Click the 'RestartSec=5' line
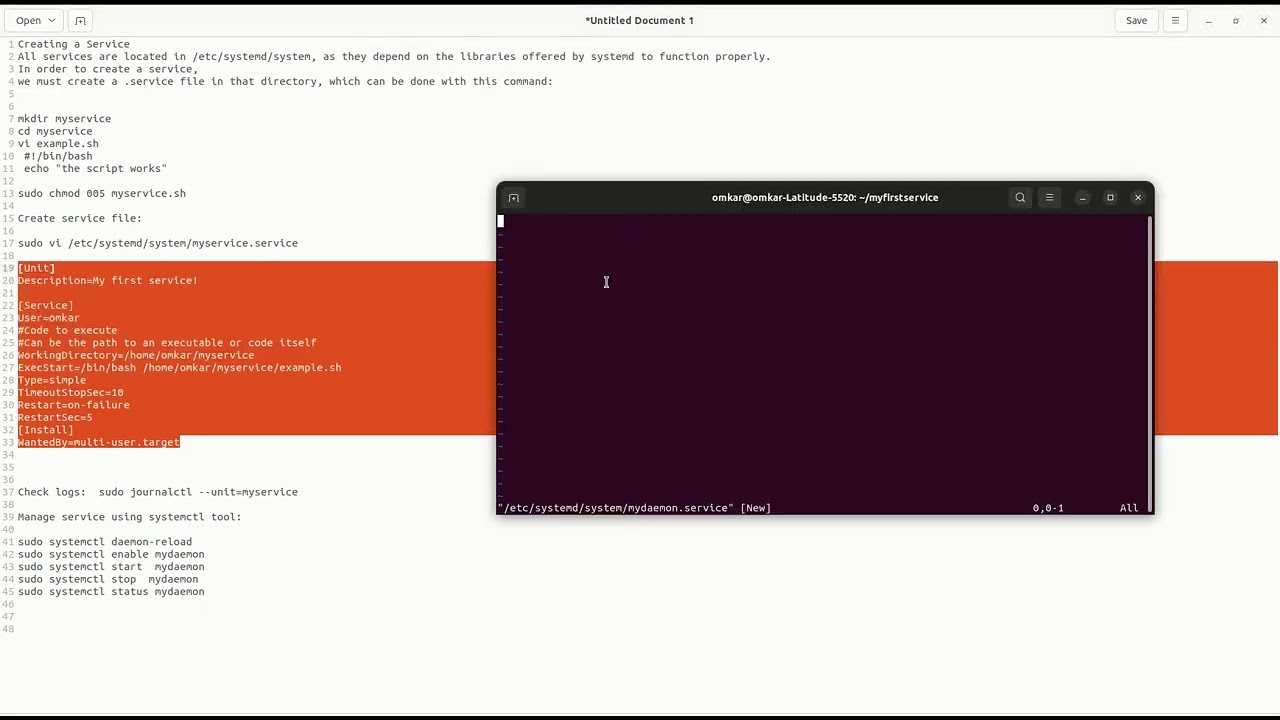The width and height of the screenshot is (1280, 720). click(54, 417)
